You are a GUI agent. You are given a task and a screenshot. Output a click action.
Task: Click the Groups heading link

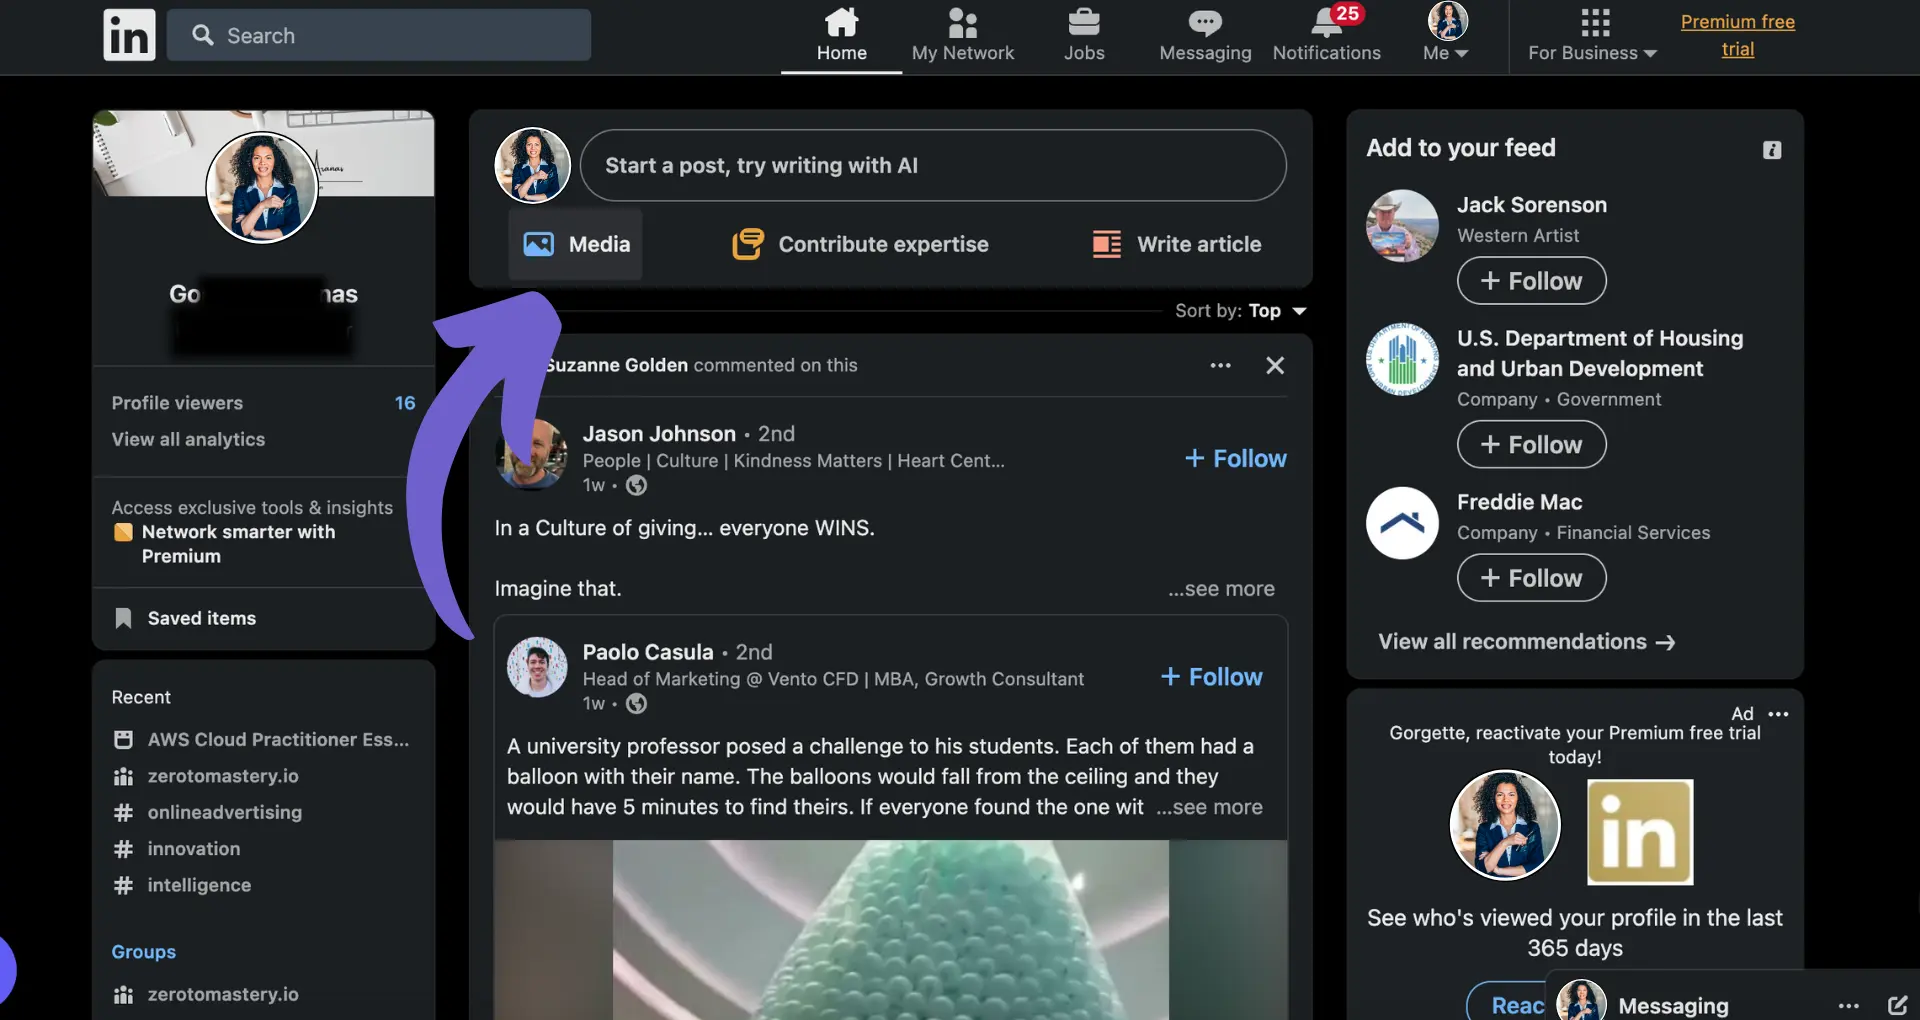pos(143,952)
